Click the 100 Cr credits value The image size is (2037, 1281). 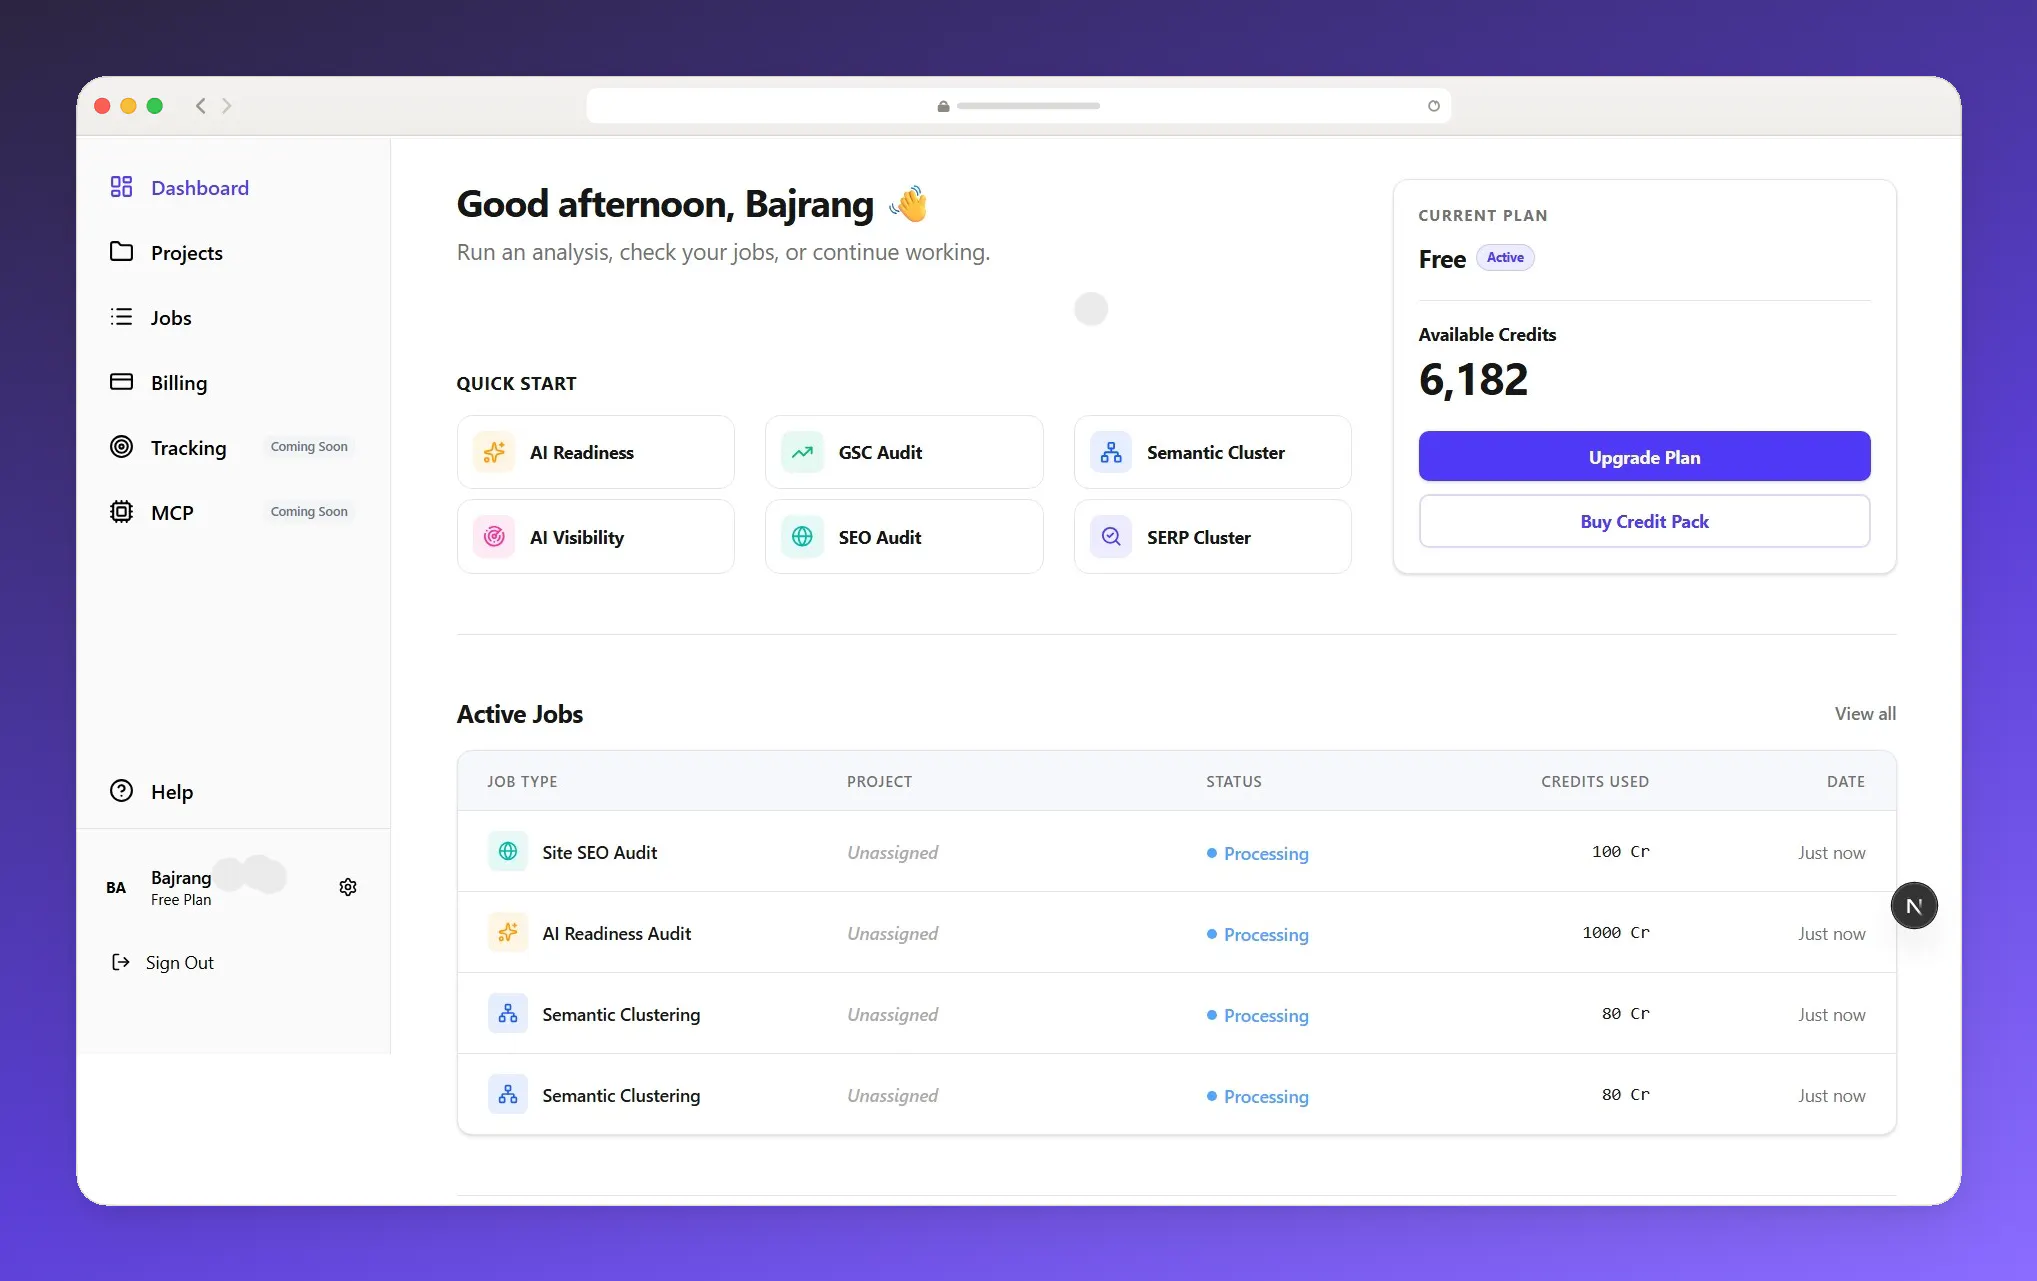pyautogui.click(x=1620, y=851)
